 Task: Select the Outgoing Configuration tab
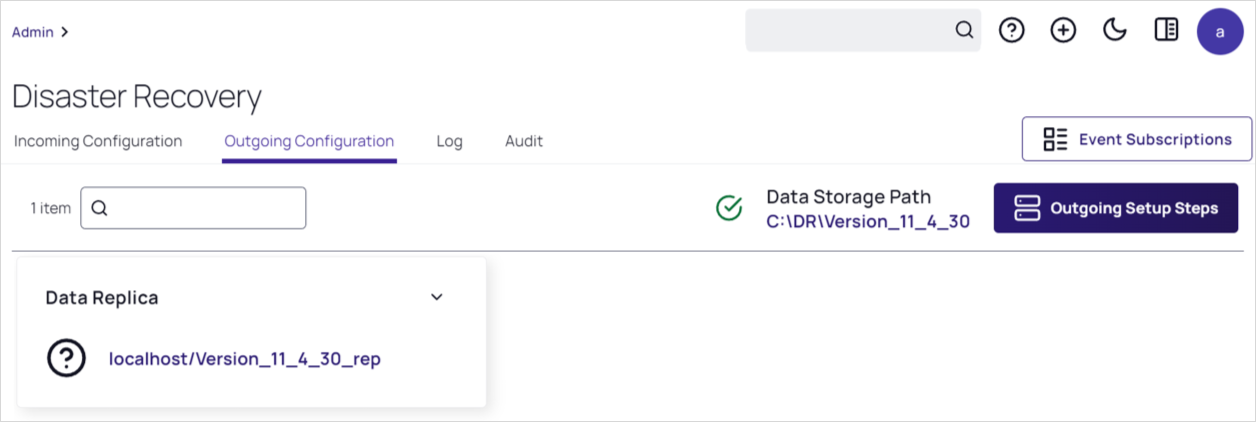coord(309,141)
